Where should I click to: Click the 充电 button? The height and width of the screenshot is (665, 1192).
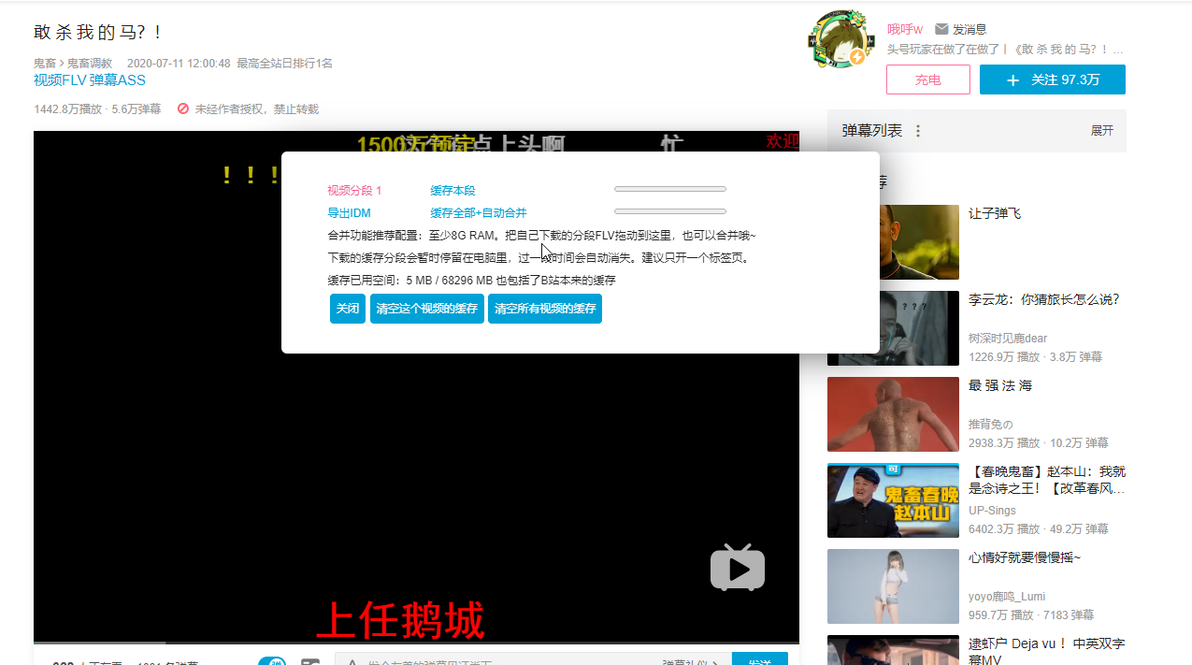click(927, 80)
